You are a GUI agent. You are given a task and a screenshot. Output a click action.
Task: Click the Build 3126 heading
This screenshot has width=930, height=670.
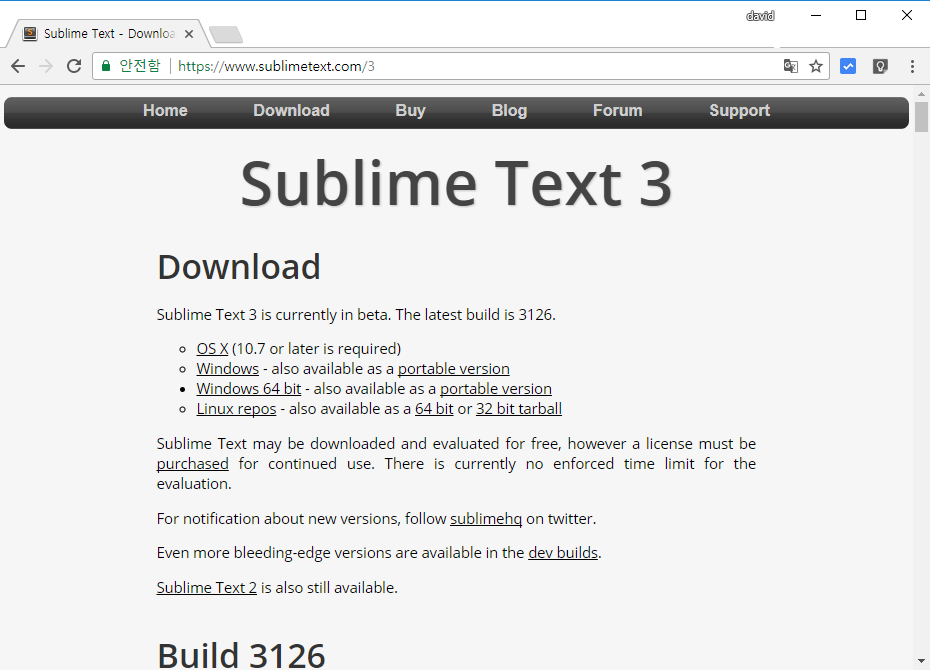[x=241, y=655]
